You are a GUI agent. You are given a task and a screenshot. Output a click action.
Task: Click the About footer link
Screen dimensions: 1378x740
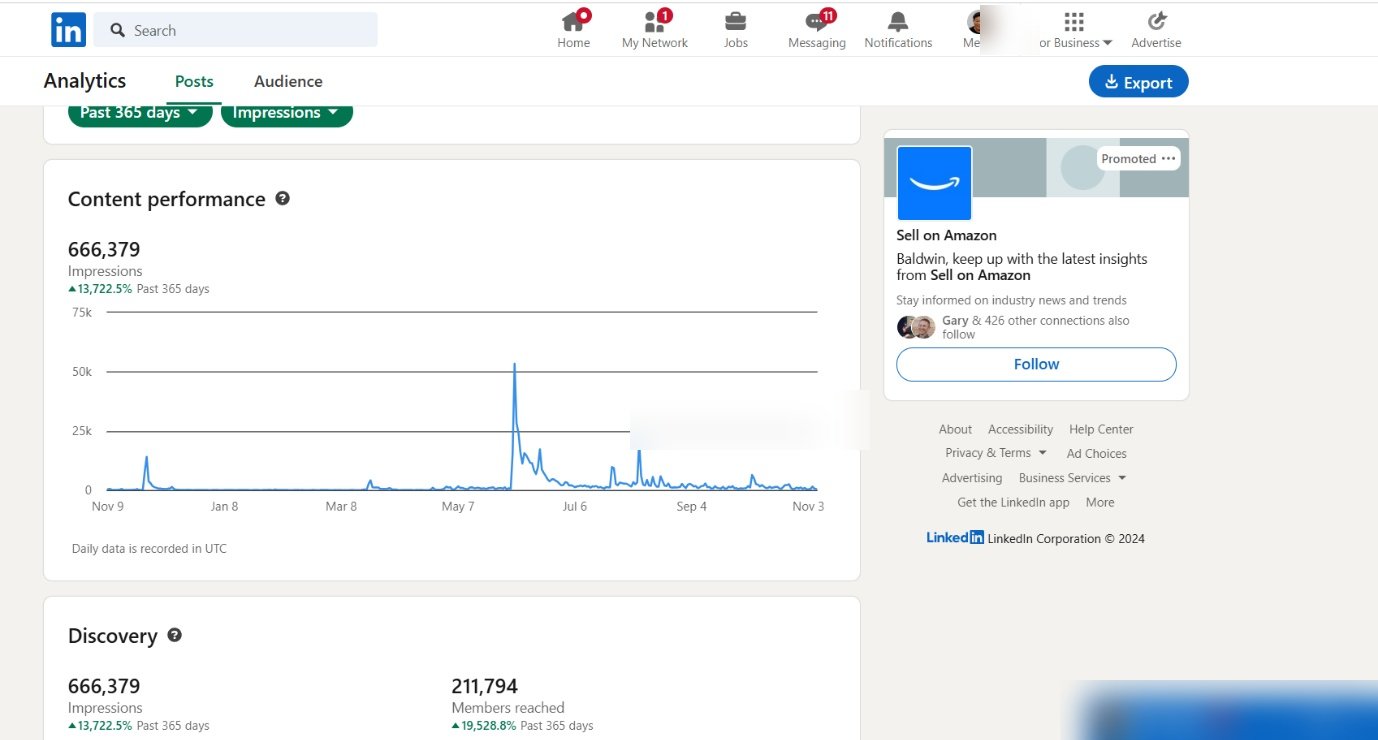[x=955, y=429]
